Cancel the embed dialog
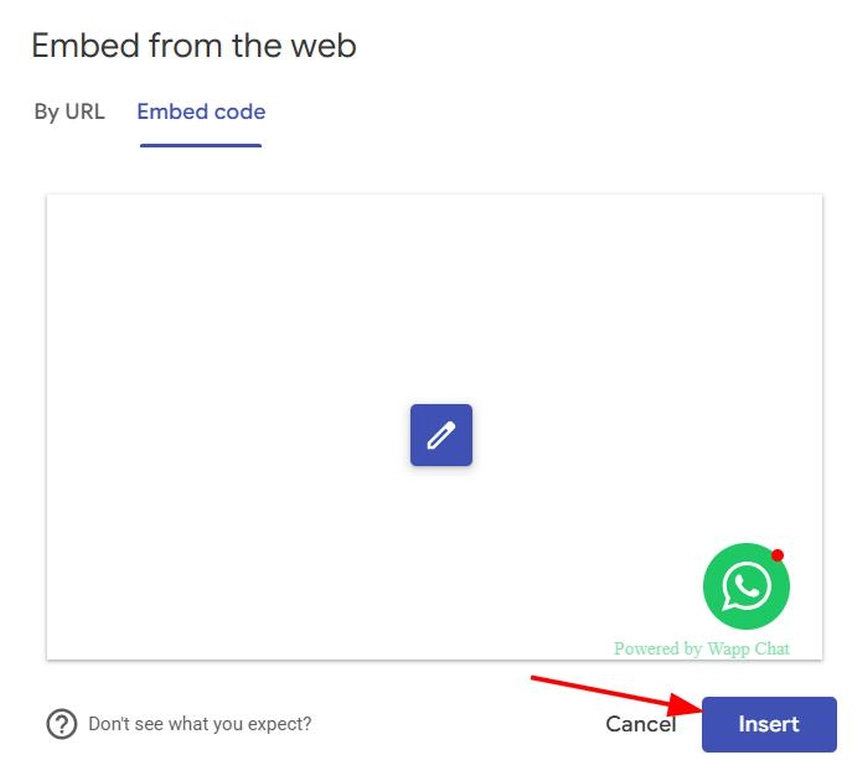Image resolution: width=868 pixels, height=771 pixels. 640,724
